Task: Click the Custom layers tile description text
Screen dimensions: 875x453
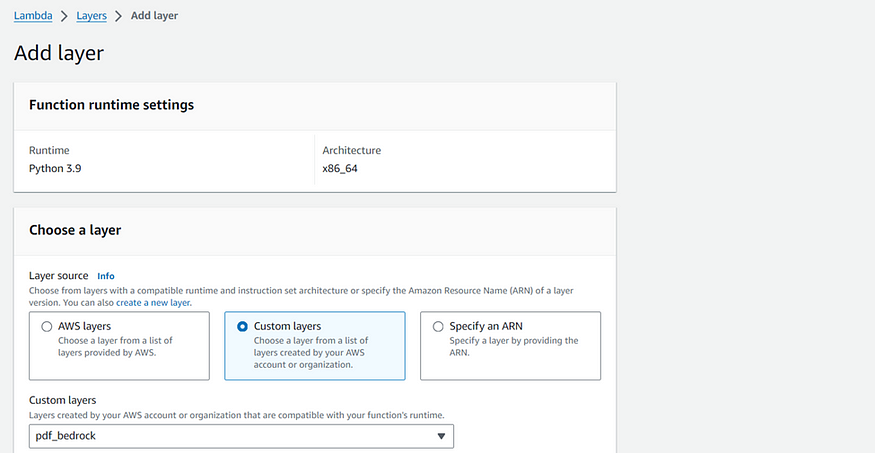Action: pyautogui.click(x=311, y=353)
